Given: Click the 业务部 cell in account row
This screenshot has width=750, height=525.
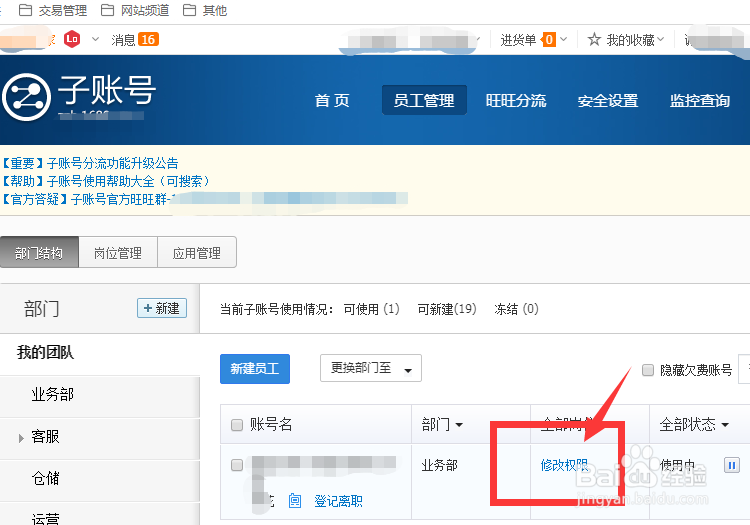Looking at the screenshot, I should 439,465.
